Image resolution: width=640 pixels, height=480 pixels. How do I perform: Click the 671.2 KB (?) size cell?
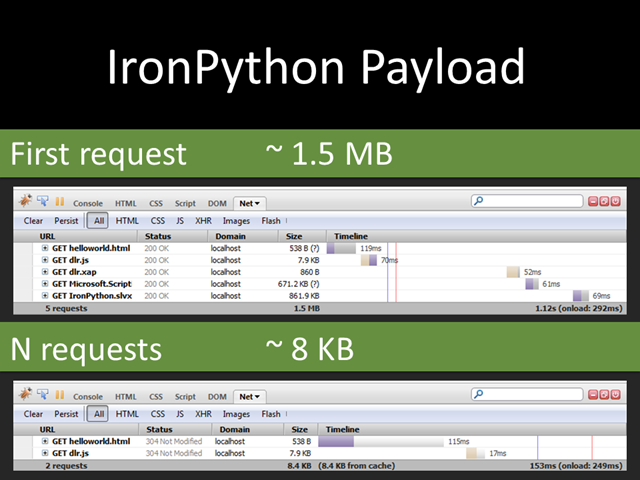coord(298,284)
